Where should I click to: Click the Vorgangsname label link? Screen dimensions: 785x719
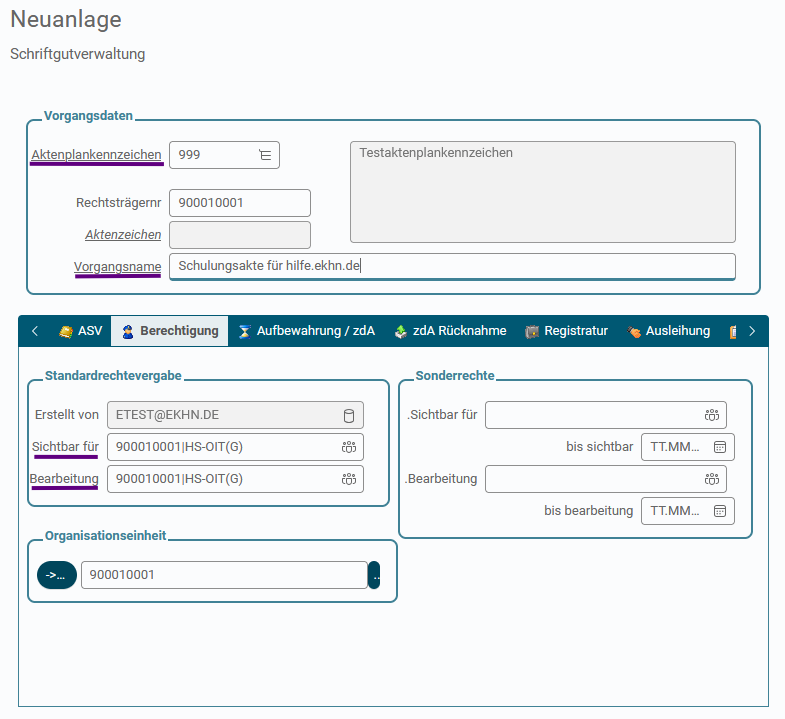tap(118, 267)
